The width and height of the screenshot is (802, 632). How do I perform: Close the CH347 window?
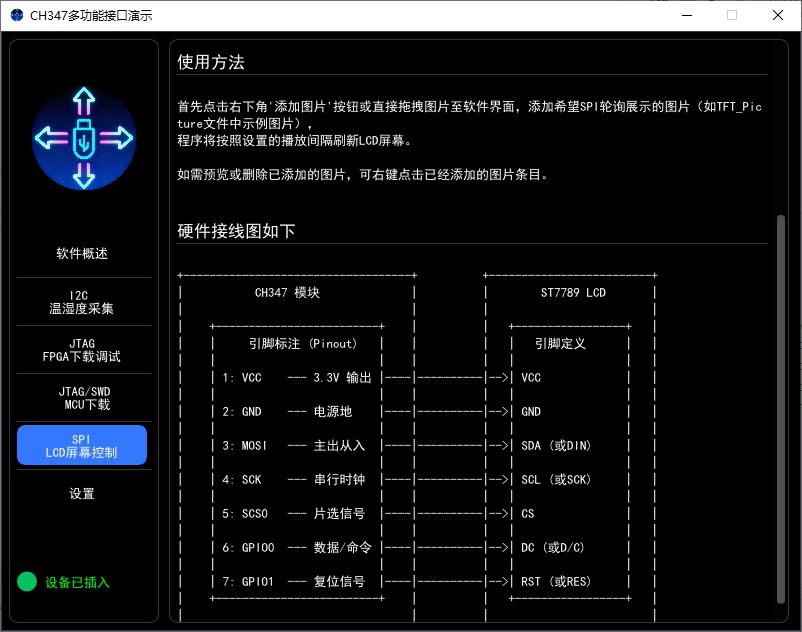[778, 15]
